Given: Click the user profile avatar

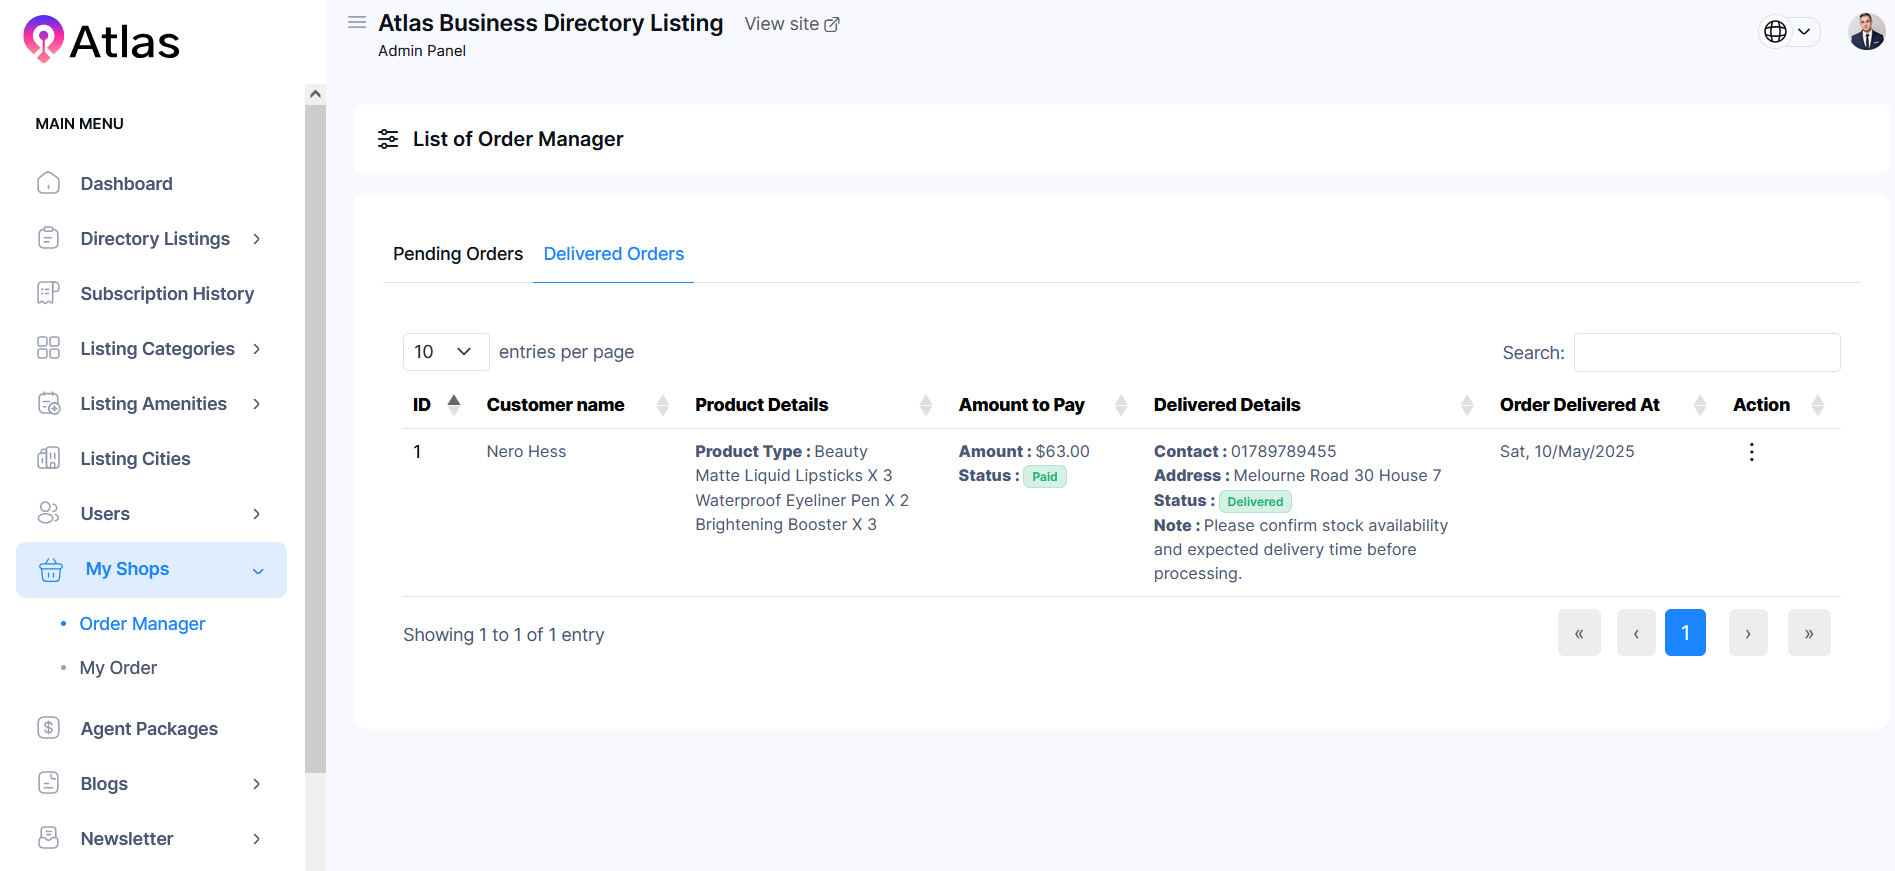Looking at the screenshot, I should [1866, 32].
